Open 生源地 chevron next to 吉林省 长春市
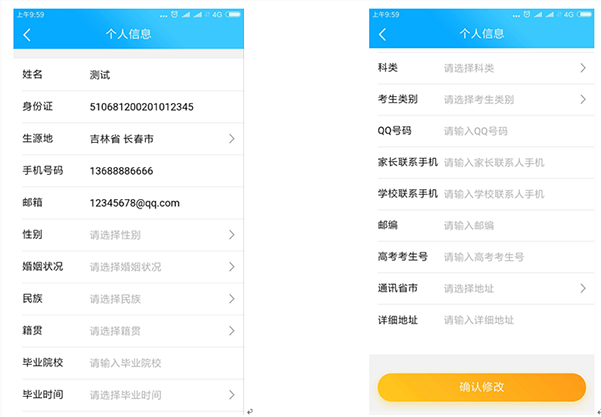The image size is (601, 417). point(232,139)
